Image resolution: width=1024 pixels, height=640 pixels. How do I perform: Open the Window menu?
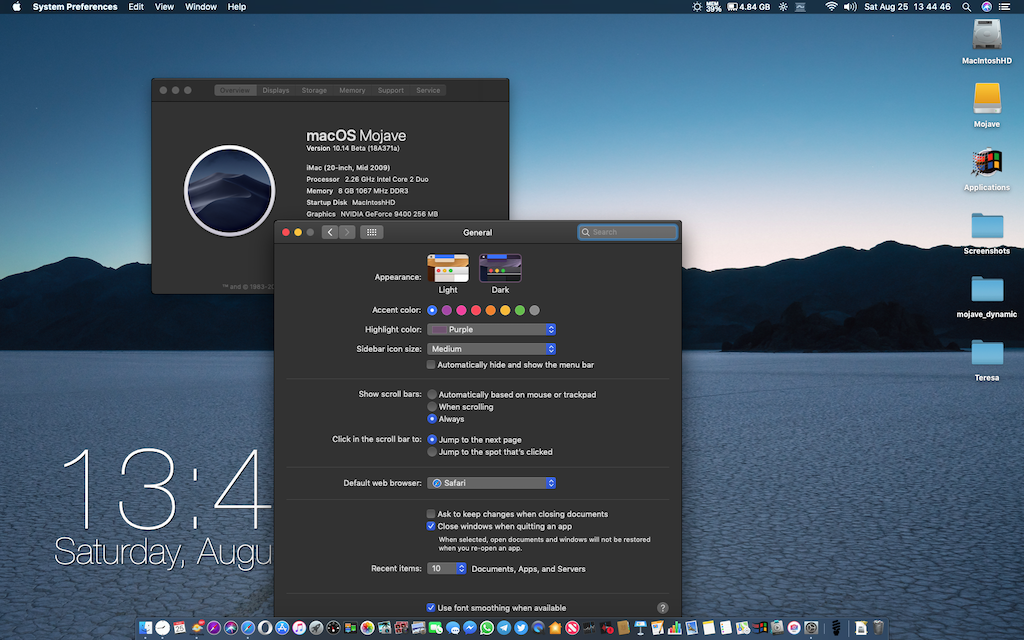(200, 7)
